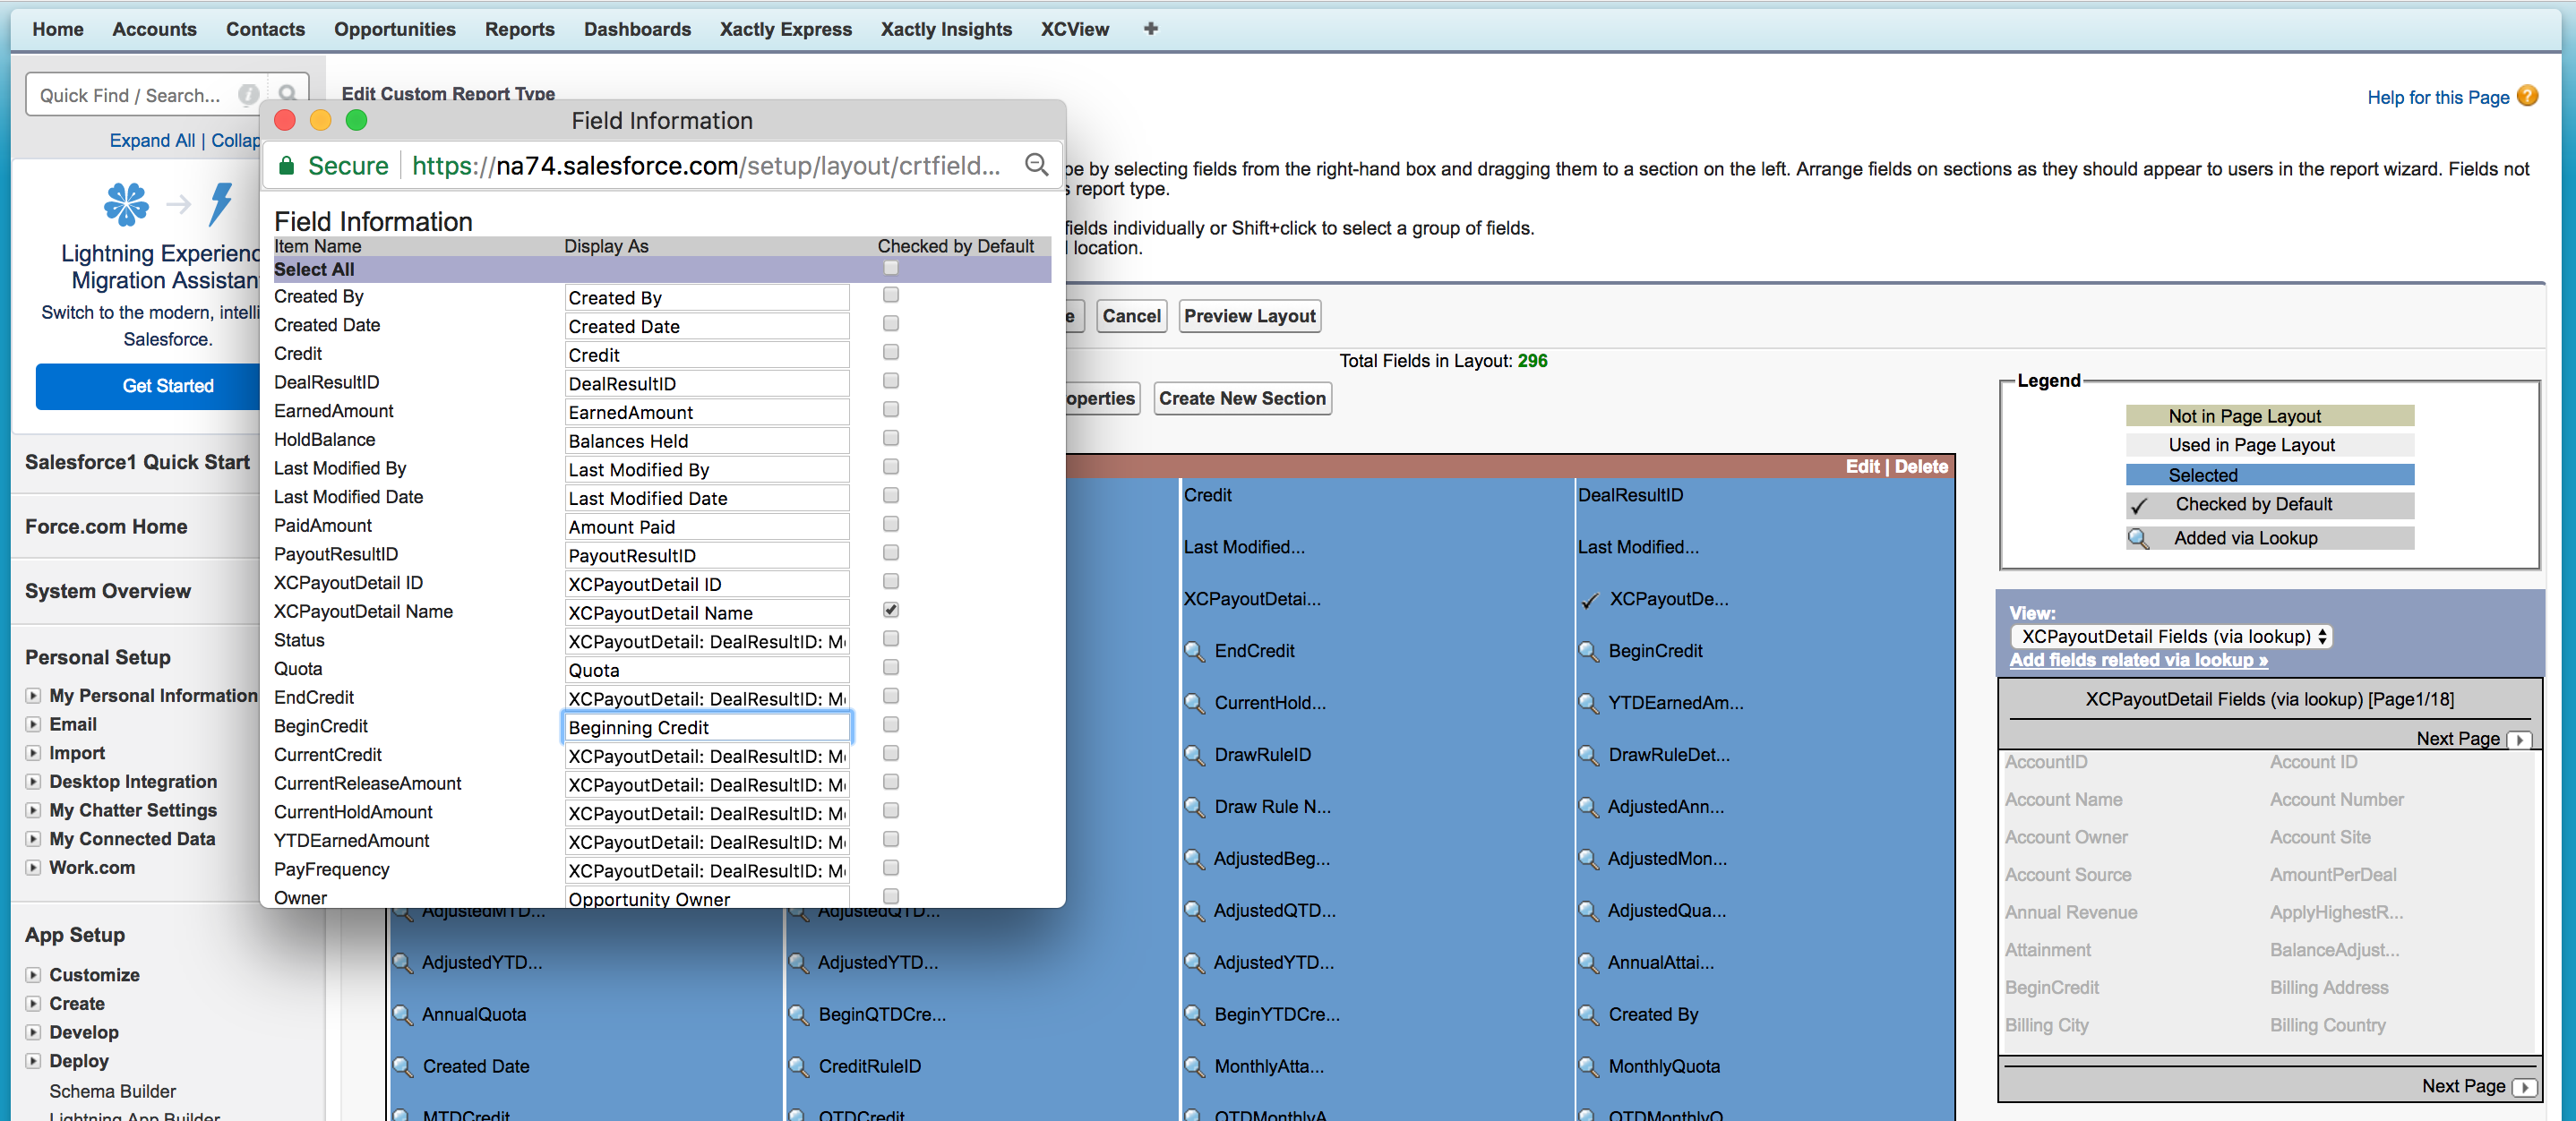Click the blue Salesforce classic flower icon

pyautogui.click(x=126, y=203)
